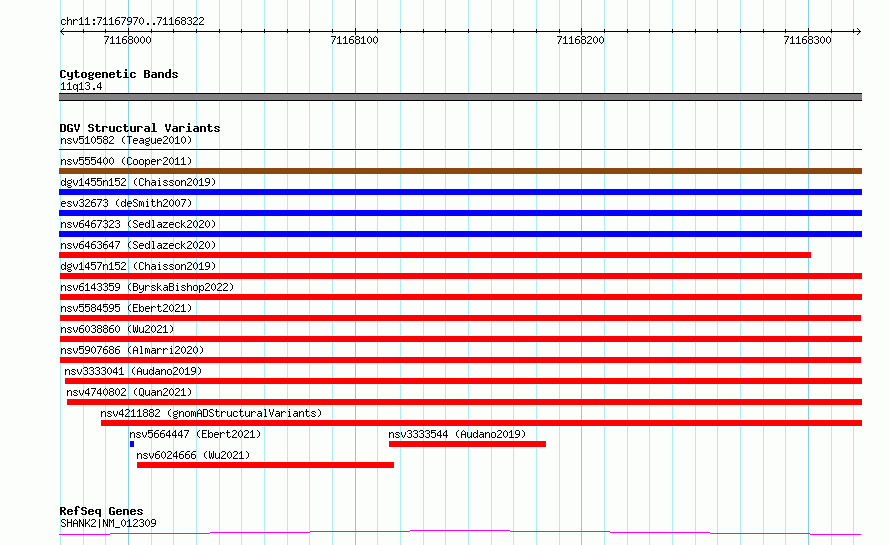Click the thin black nsv510582 variant line
The image size is (890, 545).
point(460,150)
